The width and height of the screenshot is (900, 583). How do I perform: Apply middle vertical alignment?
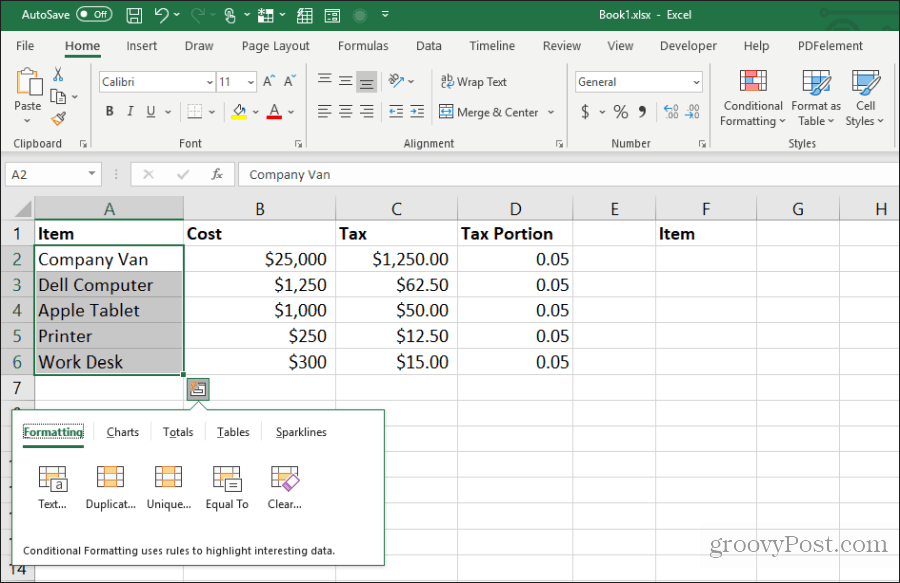pyautogui.click(x=346, y=81)
